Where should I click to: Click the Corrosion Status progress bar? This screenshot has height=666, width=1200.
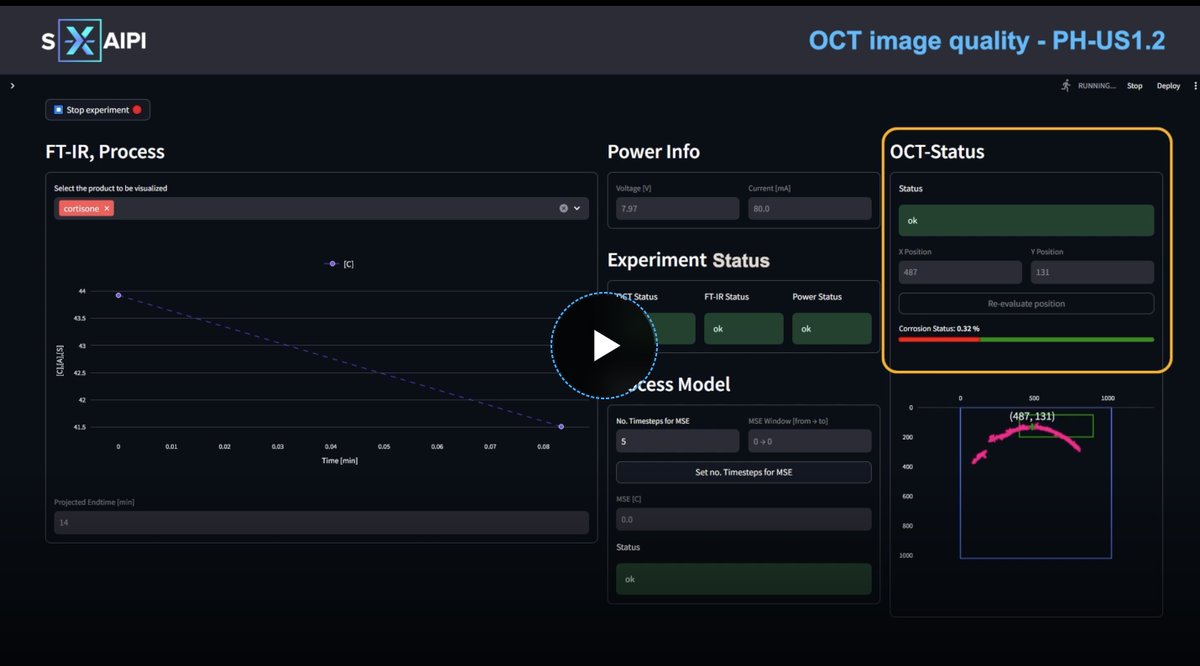[1026, 339]
